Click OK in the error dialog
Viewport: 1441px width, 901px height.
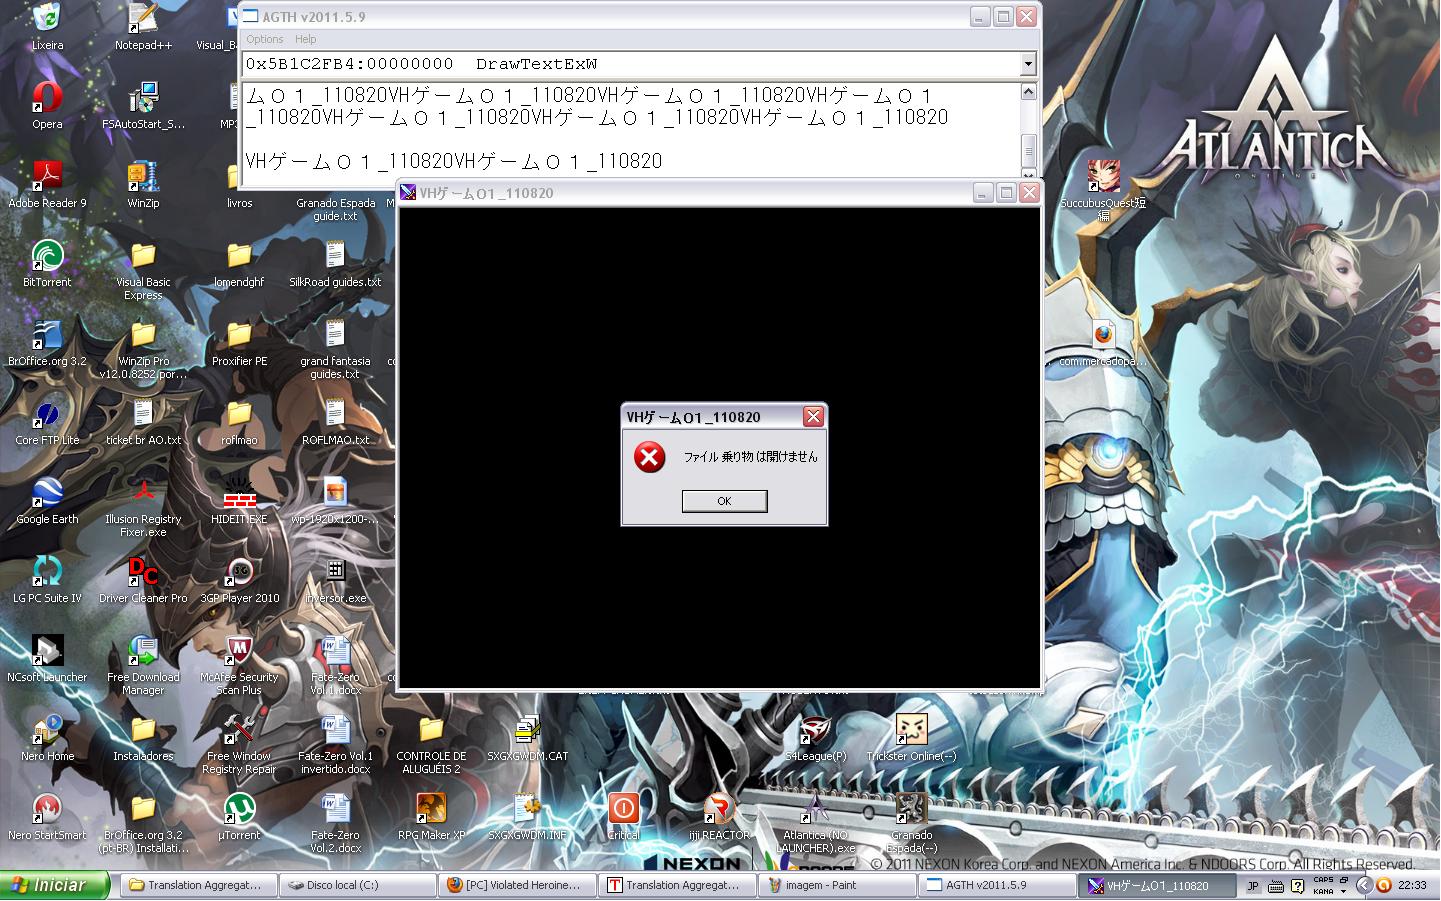[724, 501]
